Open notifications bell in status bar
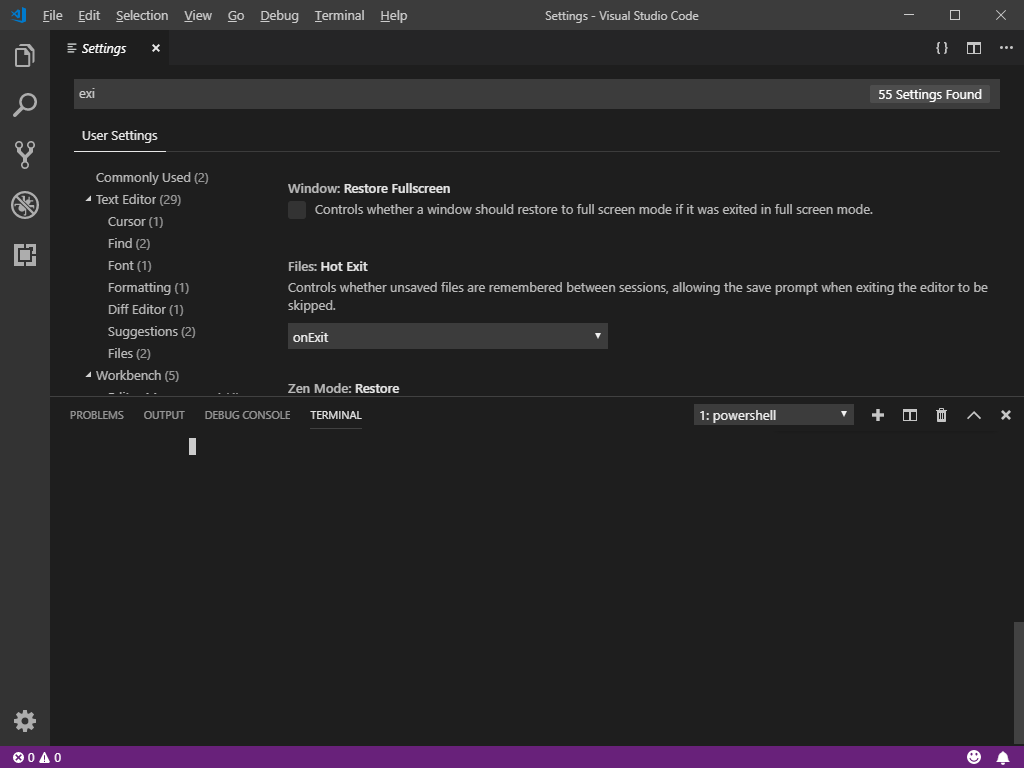The image size is (1024, 768). point(1004,757)
